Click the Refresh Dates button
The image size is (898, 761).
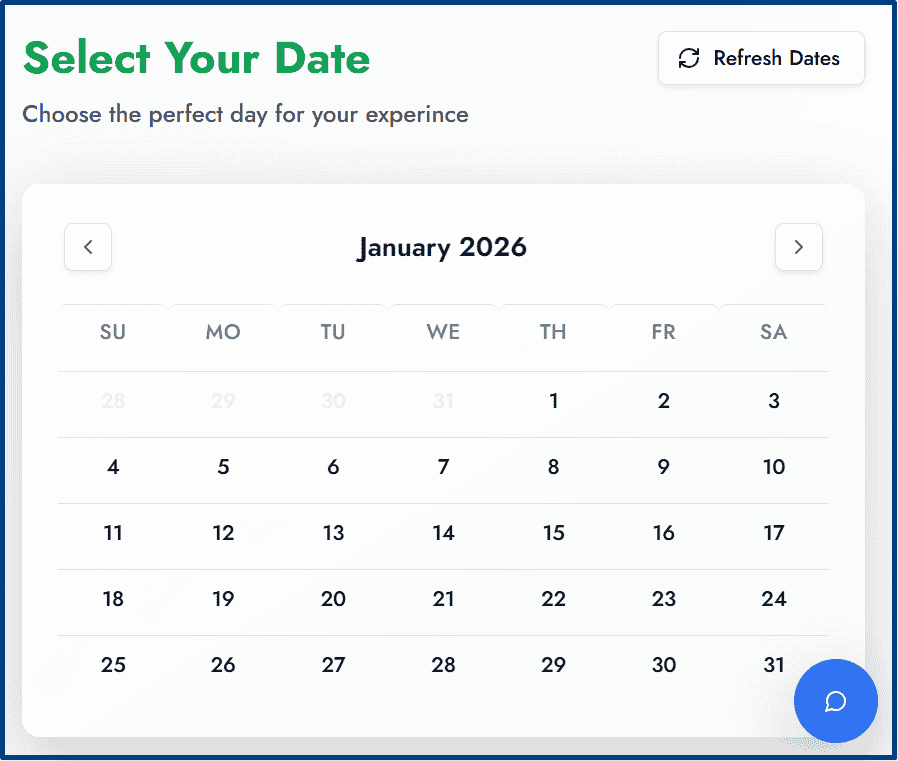click(761, 58)
